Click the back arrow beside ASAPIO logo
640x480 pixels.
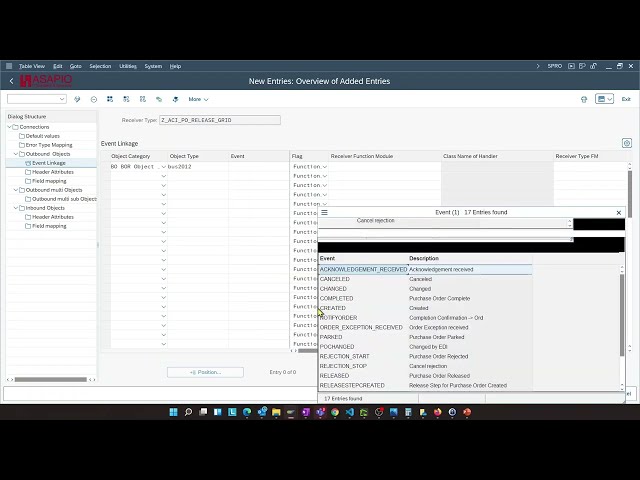pos(11,81)
